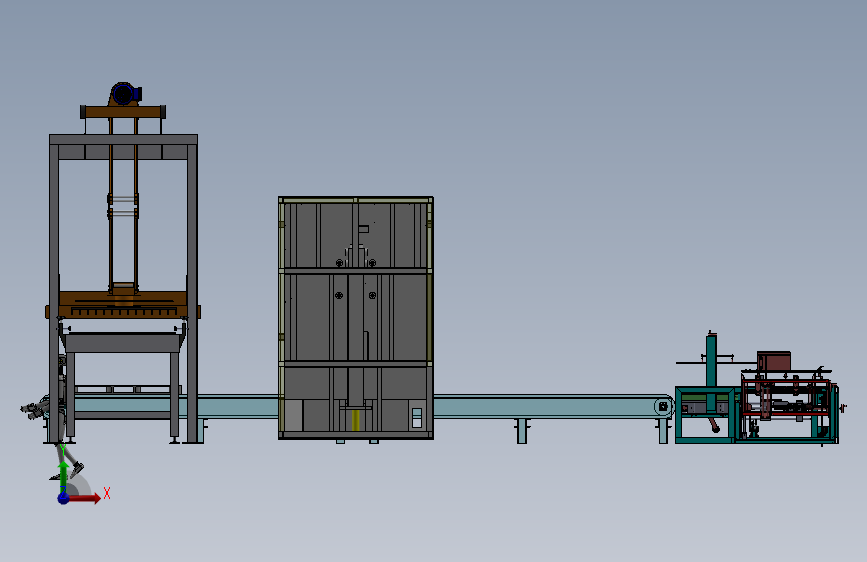Select the dark red box on right machine
The image size is (867, 562).
(774, 361)
